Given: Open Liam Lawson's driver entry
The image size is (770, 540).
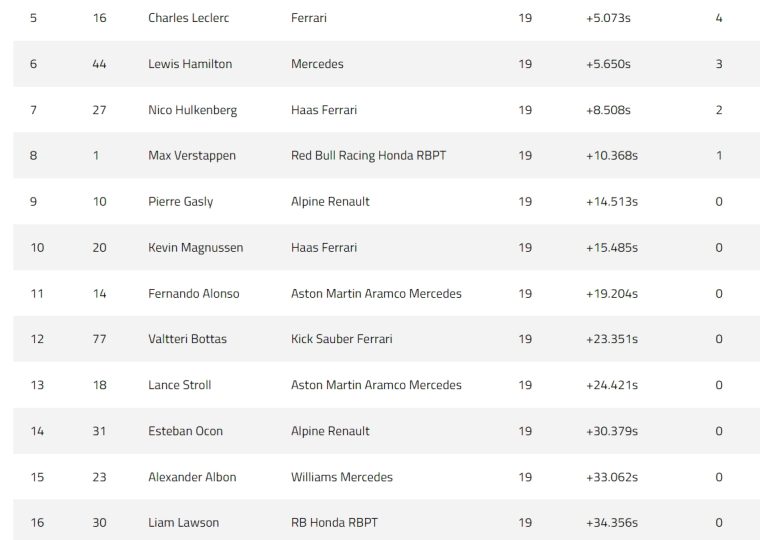Looking at the screenshot, I should 183,523.
